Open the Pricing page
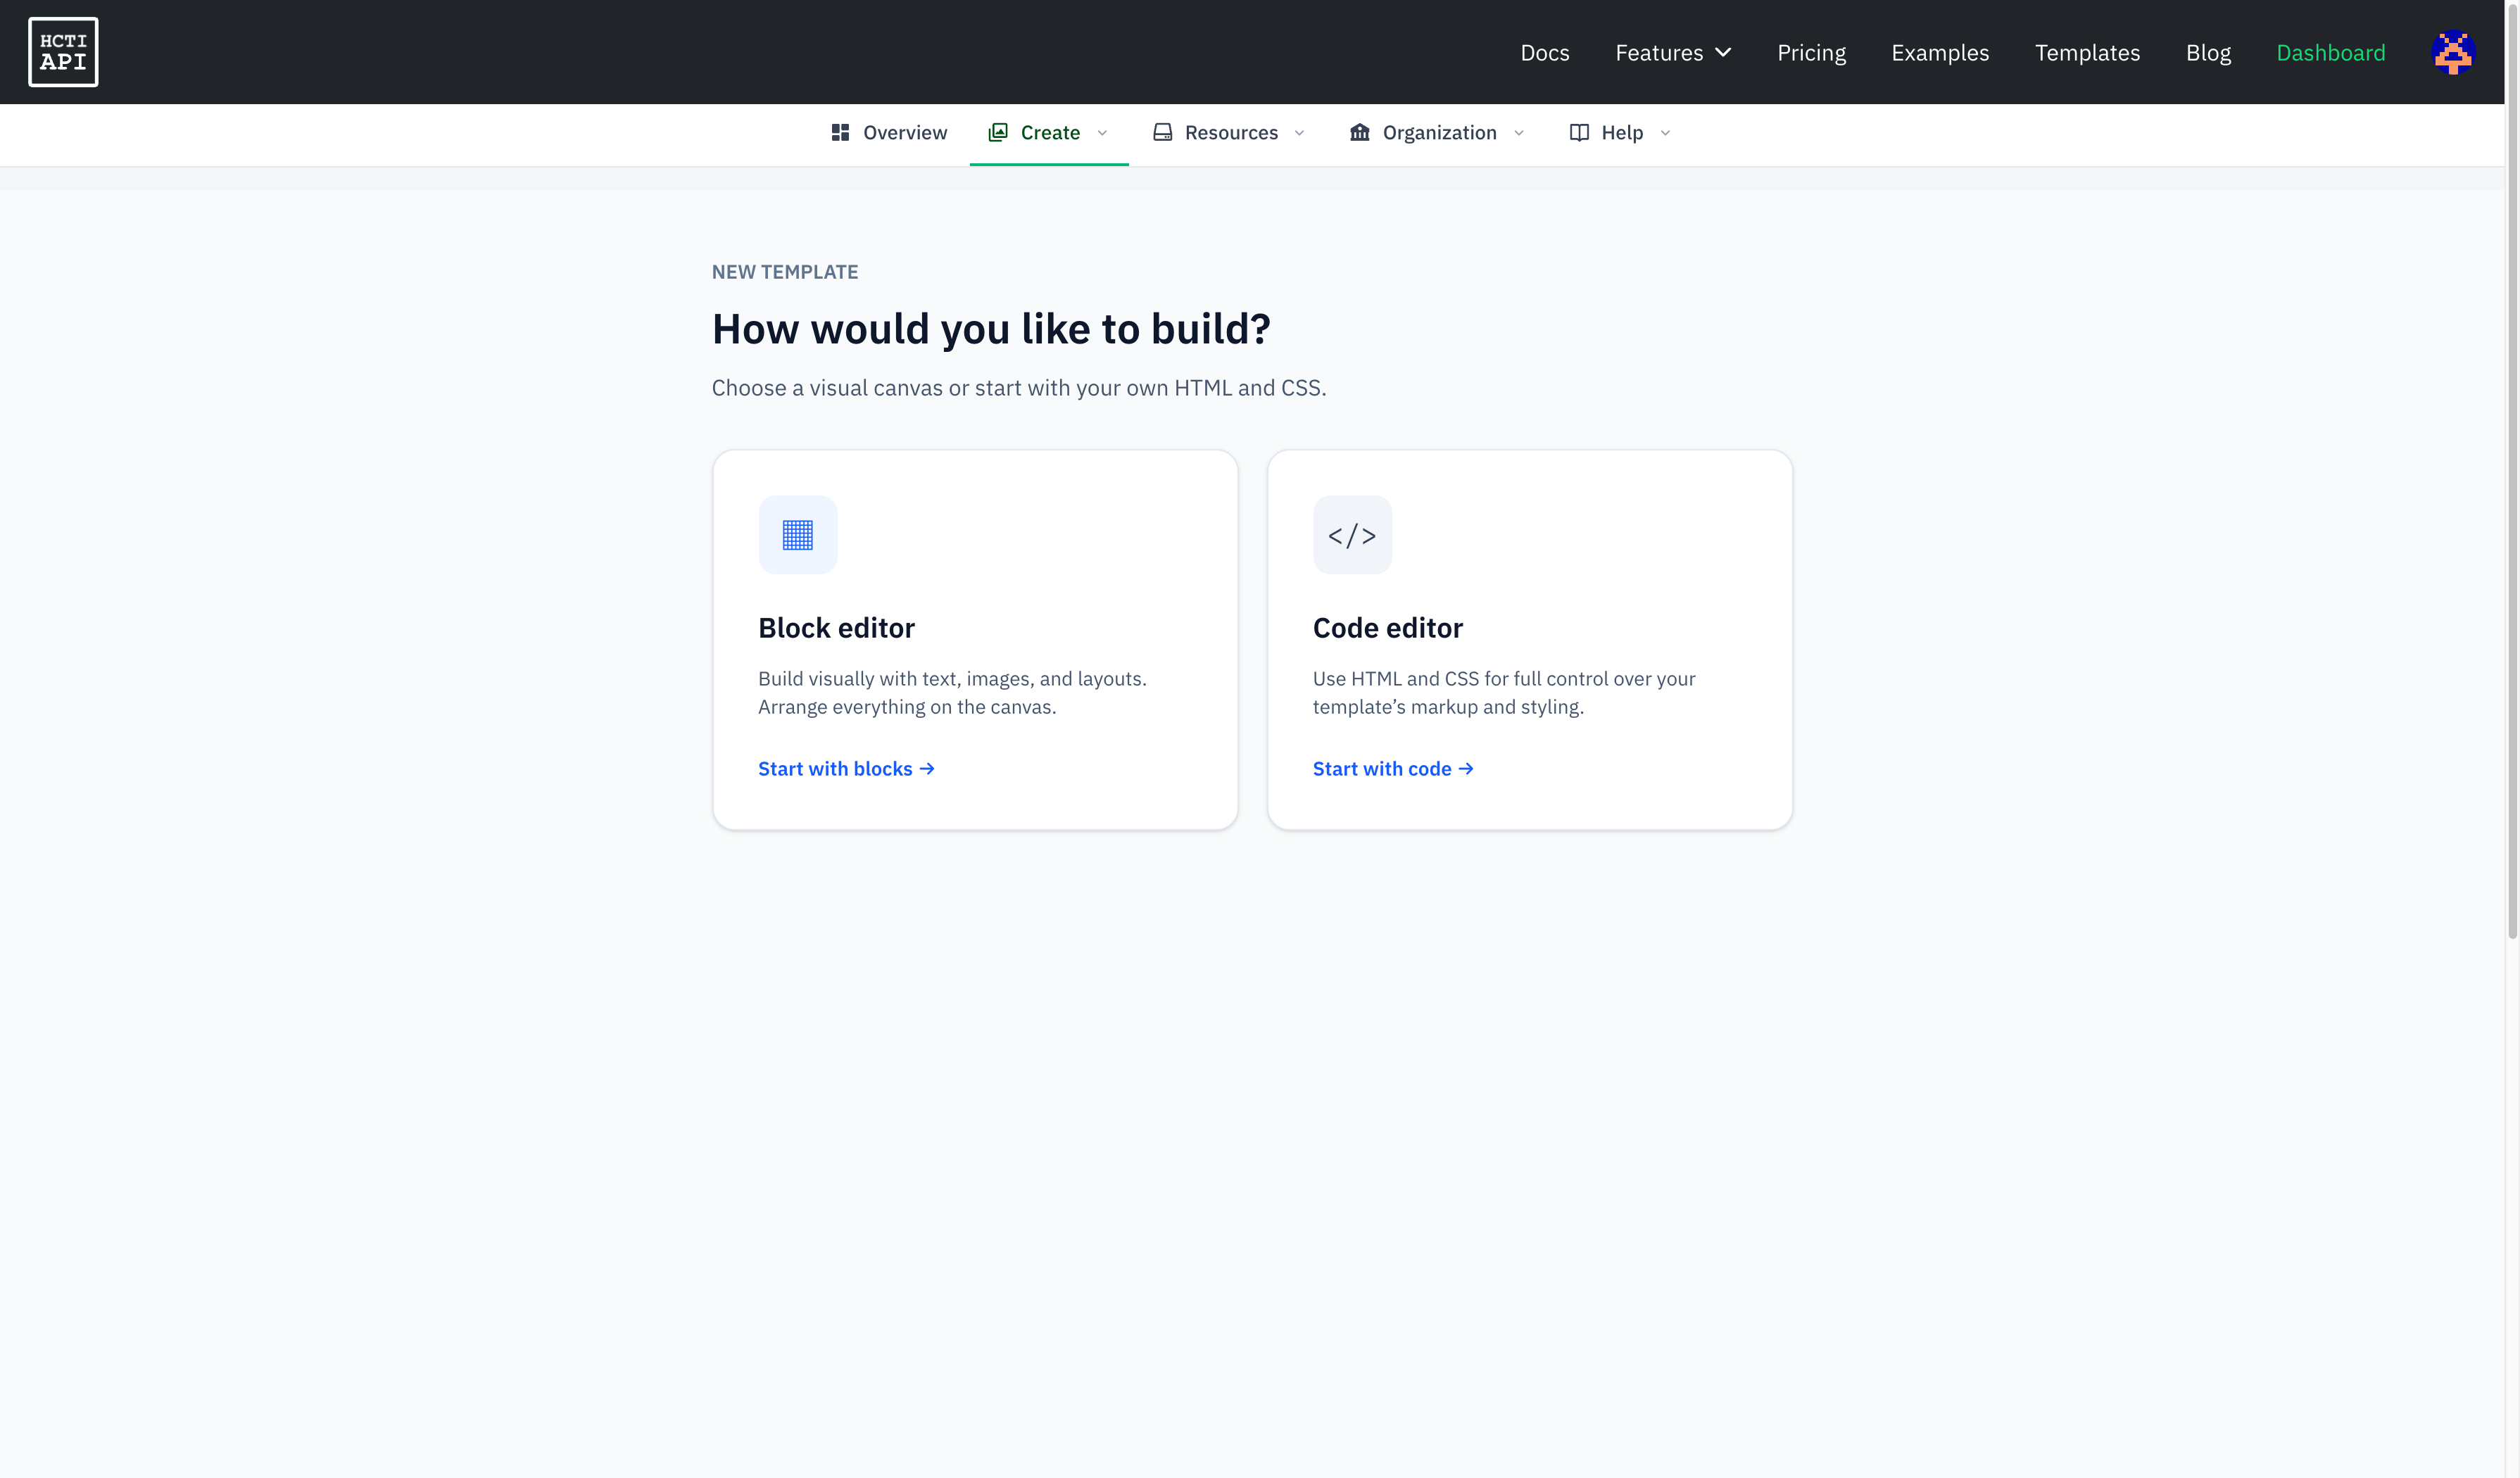Screen dimensions: 2520x1478 click(x=1811, y=53)
